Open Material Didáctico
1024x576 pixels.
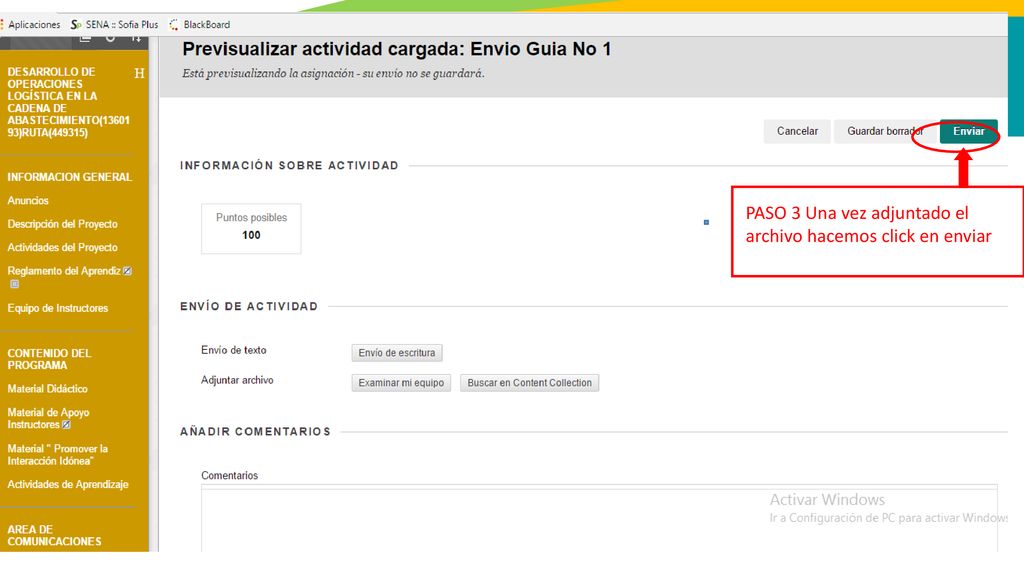48,389
